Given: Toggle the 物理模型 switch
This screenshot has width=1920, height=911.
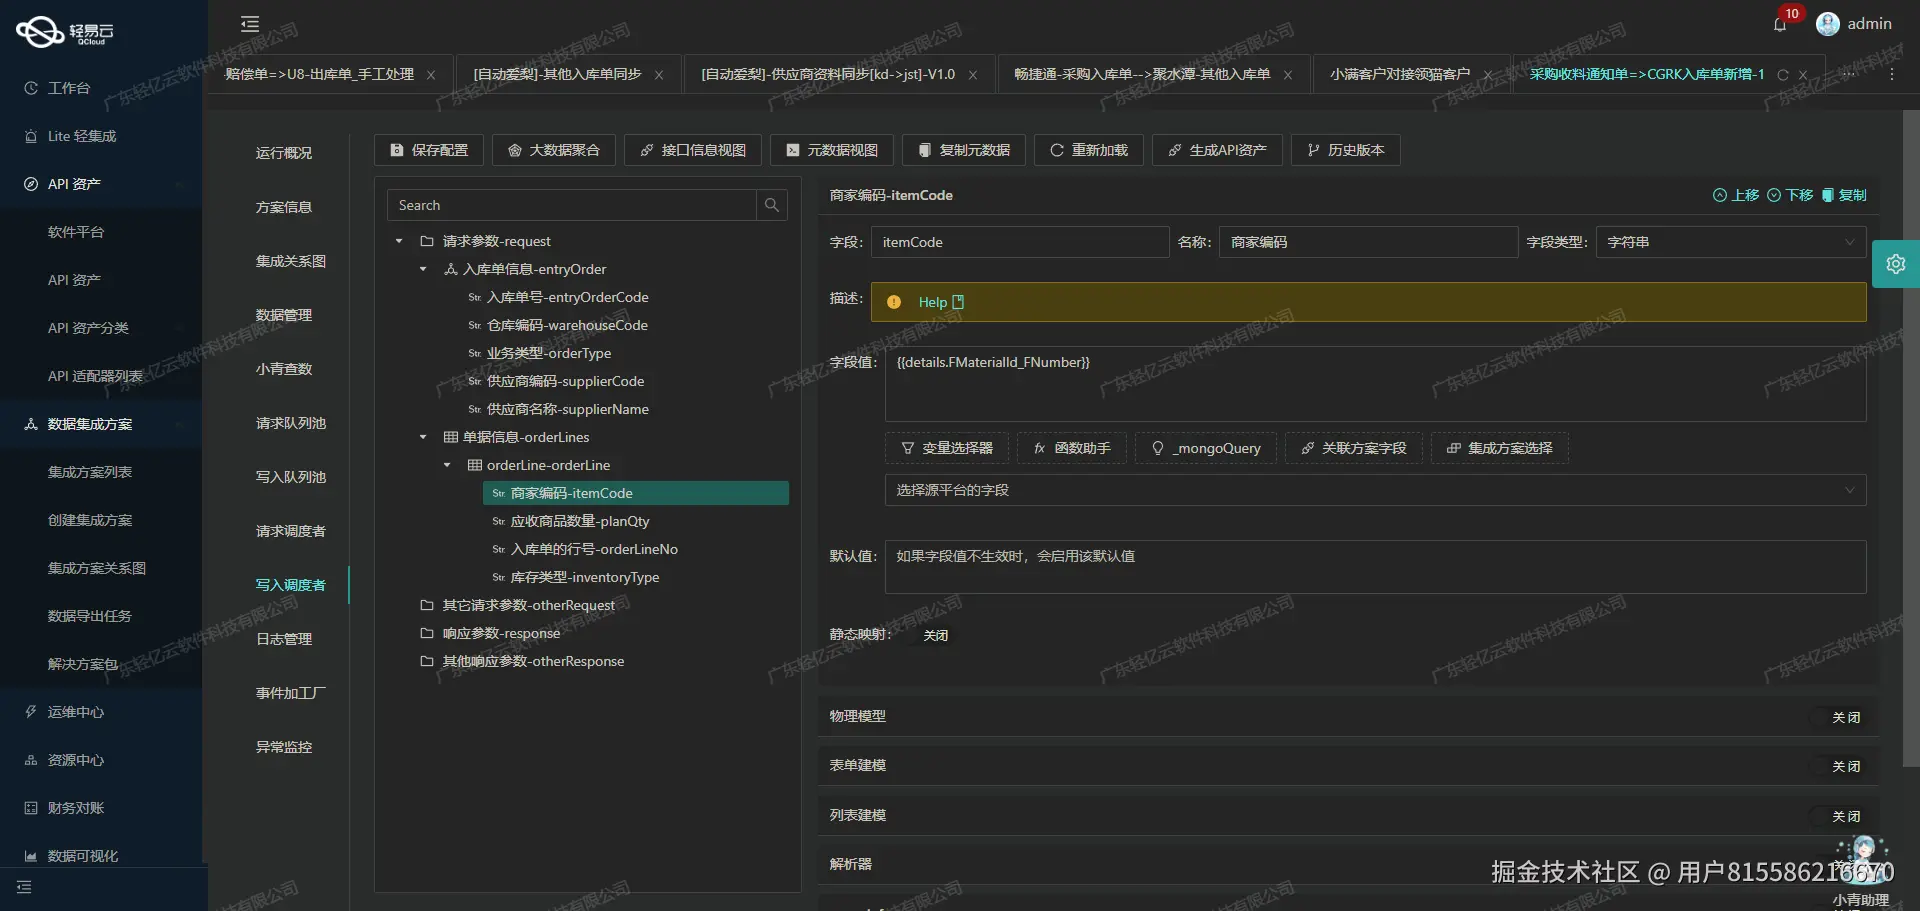Looking at the screenshot, I should [x=1845, y=717].
